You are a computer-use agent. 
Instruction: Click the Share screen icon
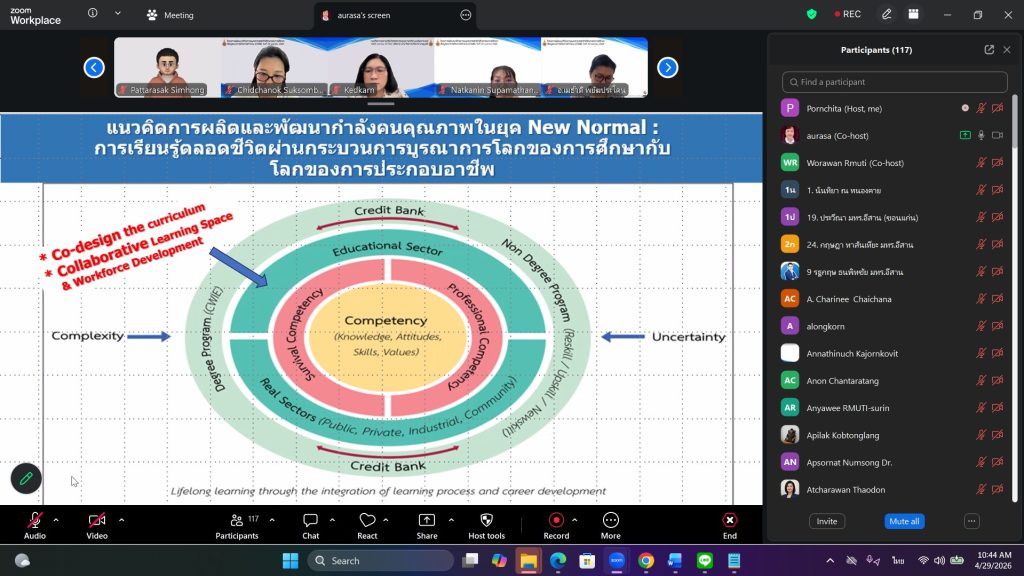[427, 520]
